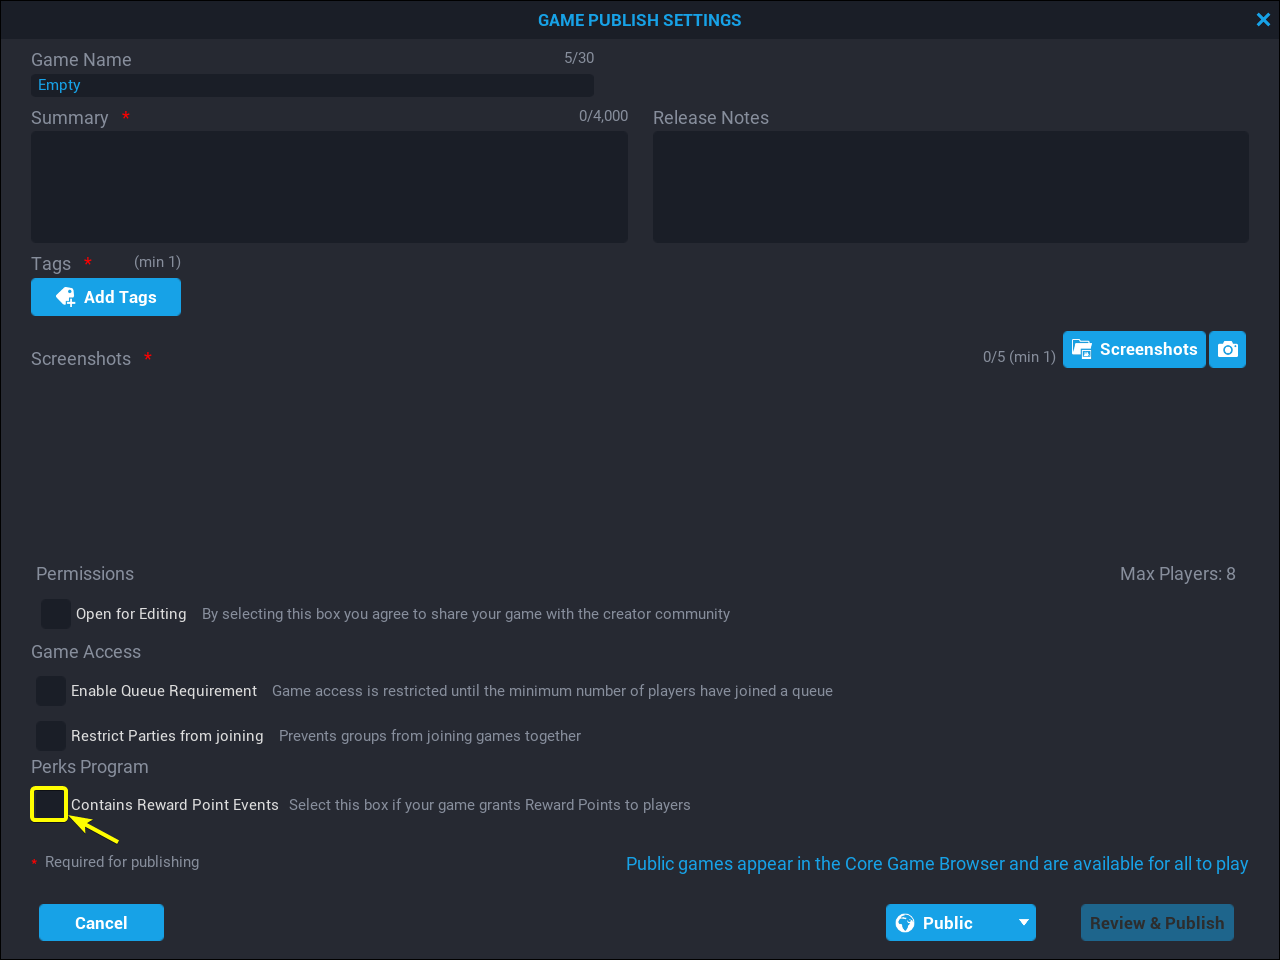Enable the Open for Editing checkbox
The image size is (1280, 960).
point(55,613)
